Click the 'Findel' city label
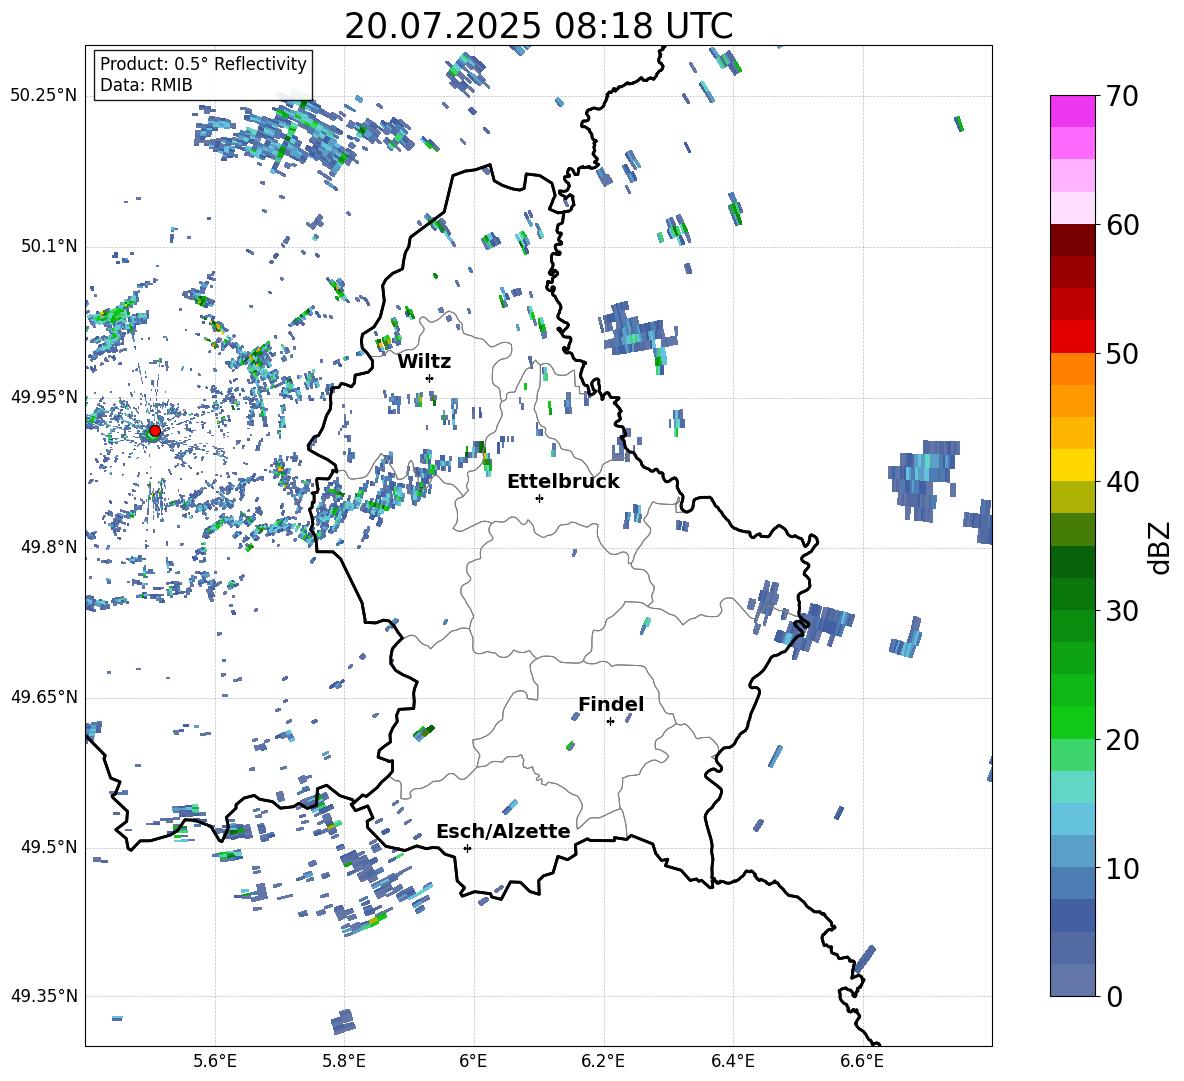Screen dimensions: 1184x1081 611,704
